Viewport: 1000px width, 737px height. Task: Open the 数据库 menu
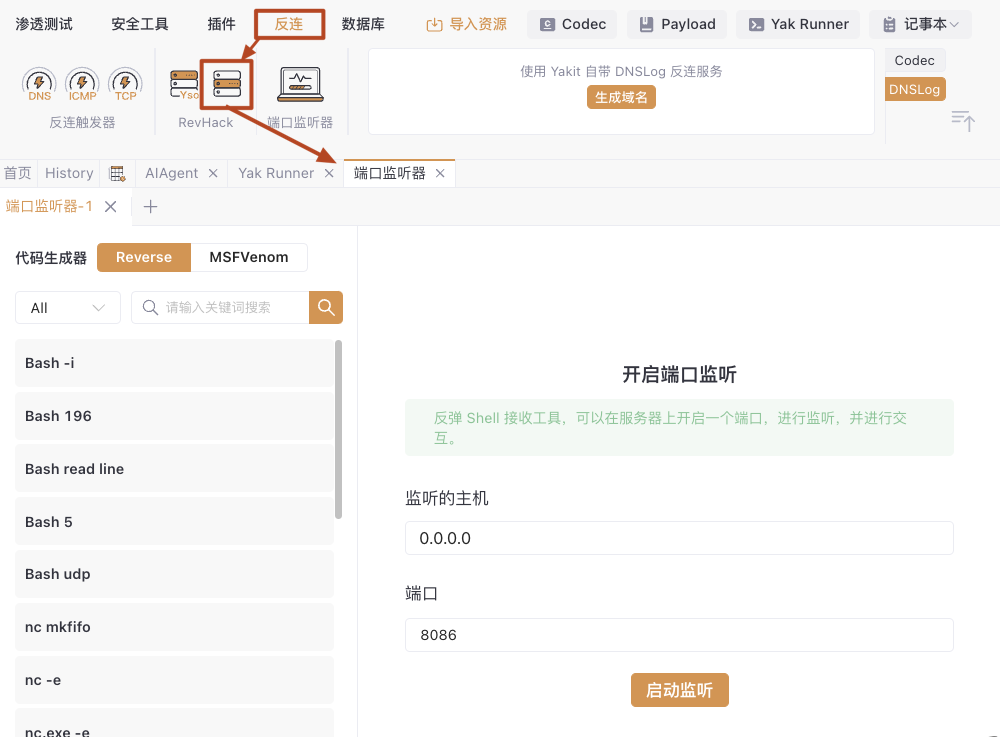[x=363, y=24]
